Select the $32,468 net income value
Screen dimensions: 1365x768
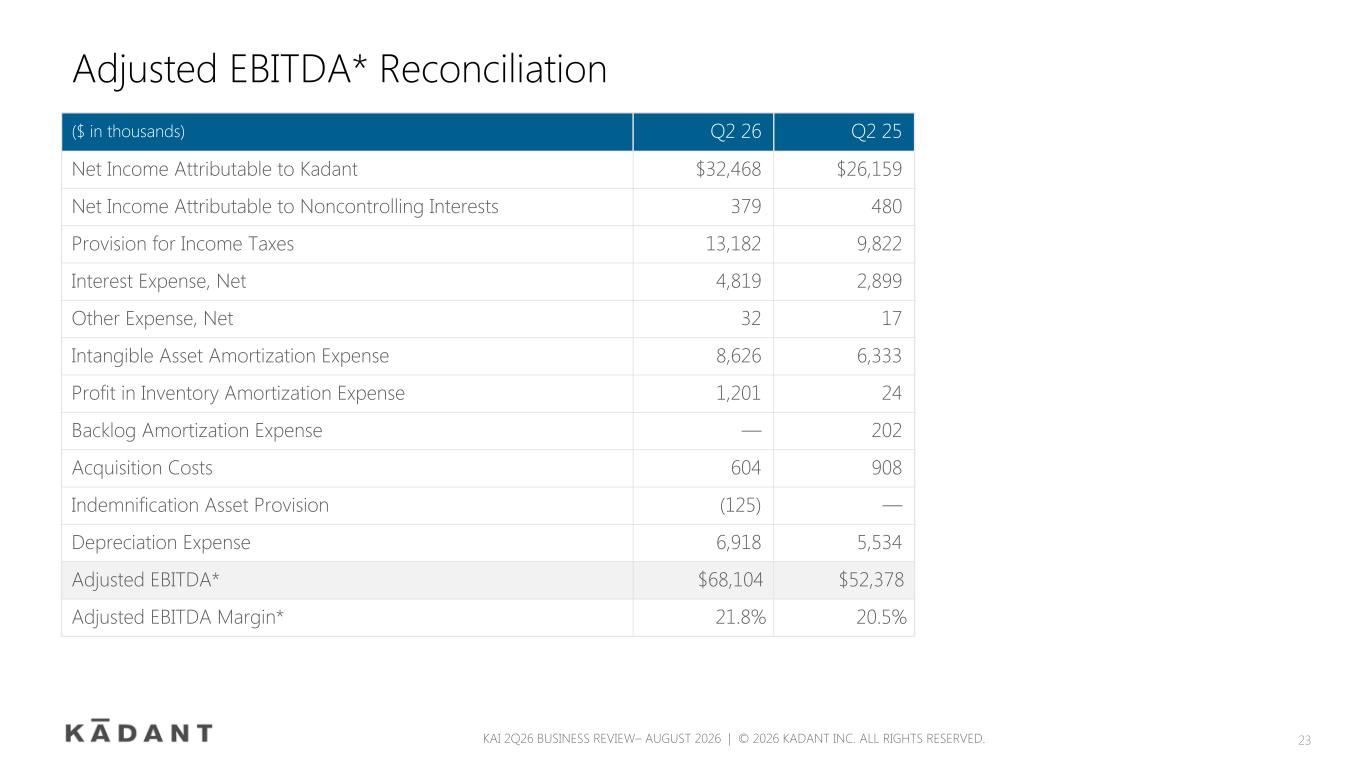tap(728, 170)
